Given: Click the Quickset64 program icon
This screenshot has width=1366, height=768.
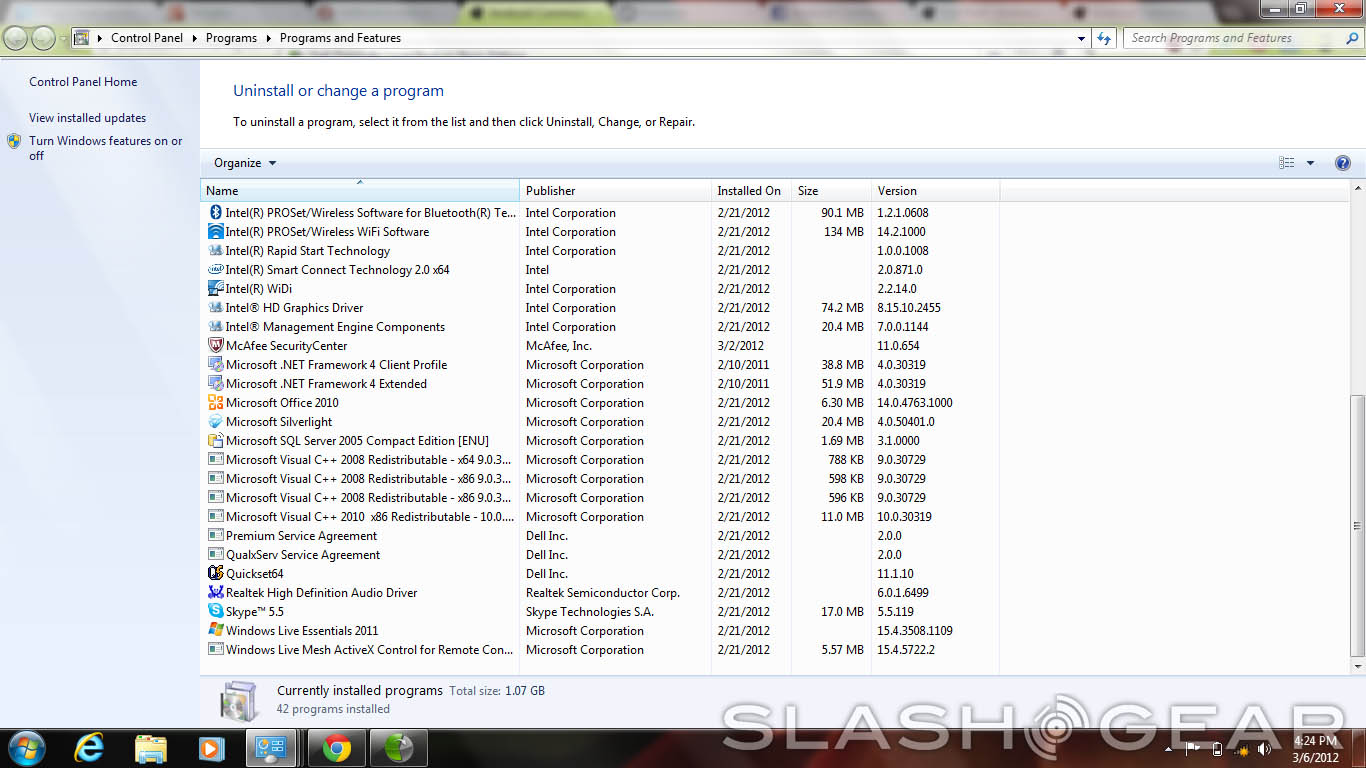Looking at the screenshot, I should pos(216,574).
